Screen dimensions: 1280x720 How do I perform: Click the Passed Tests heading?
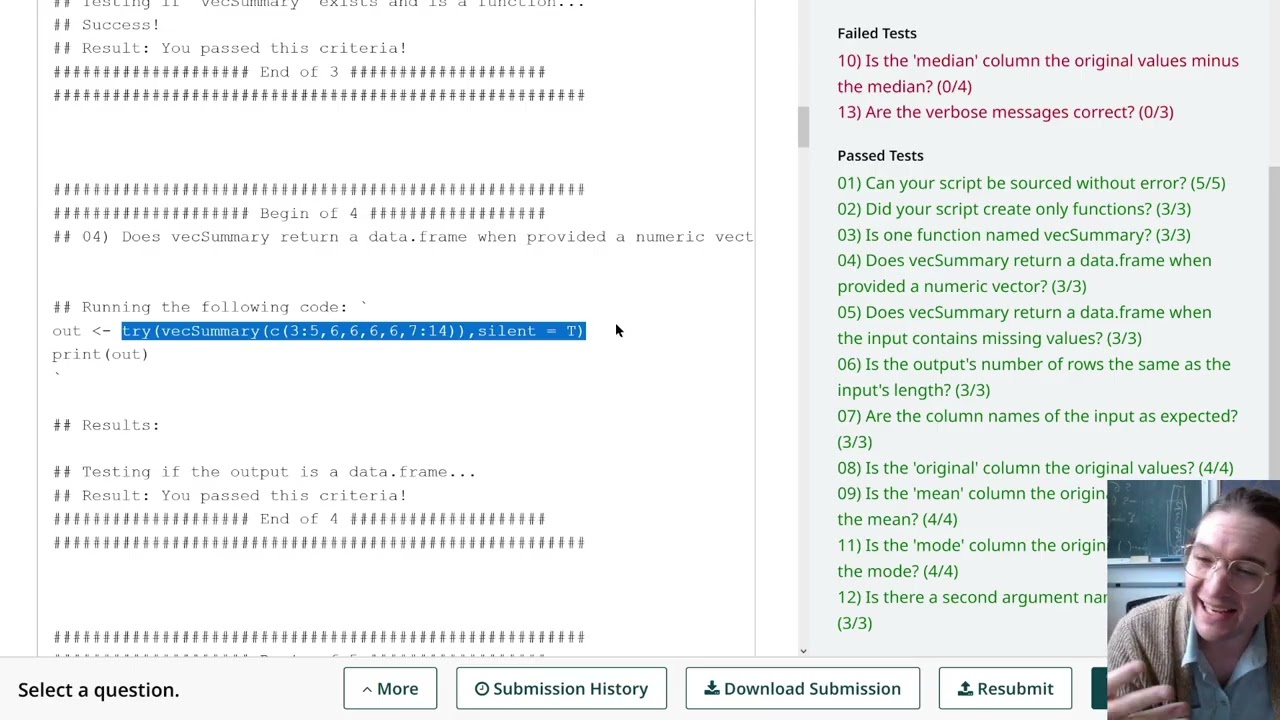(x=880, y=155)
